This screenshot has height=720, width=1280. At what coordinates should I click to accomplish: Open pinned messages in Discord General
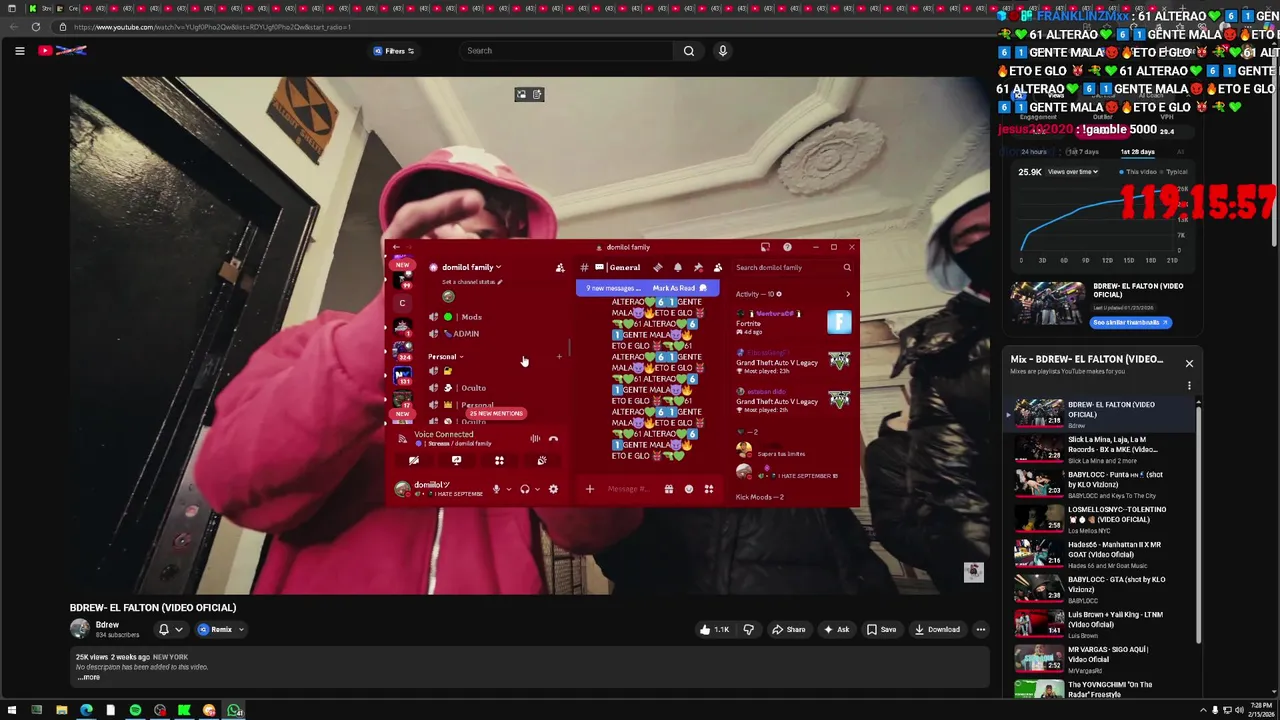pos(698,268)
